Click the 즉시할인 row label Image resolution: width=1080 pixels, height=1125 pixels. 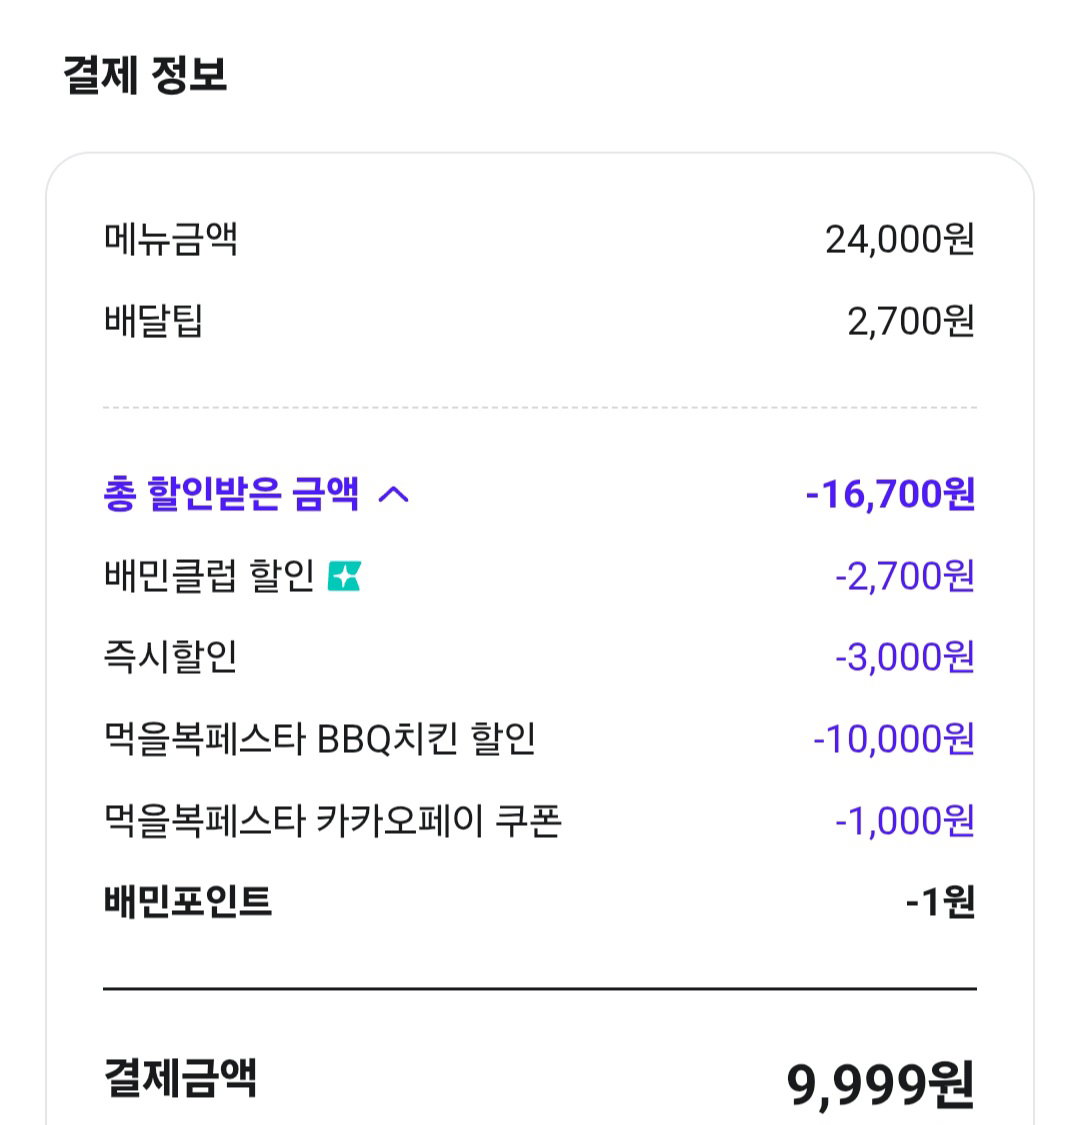pyautogui.click(x=170, y=656)
